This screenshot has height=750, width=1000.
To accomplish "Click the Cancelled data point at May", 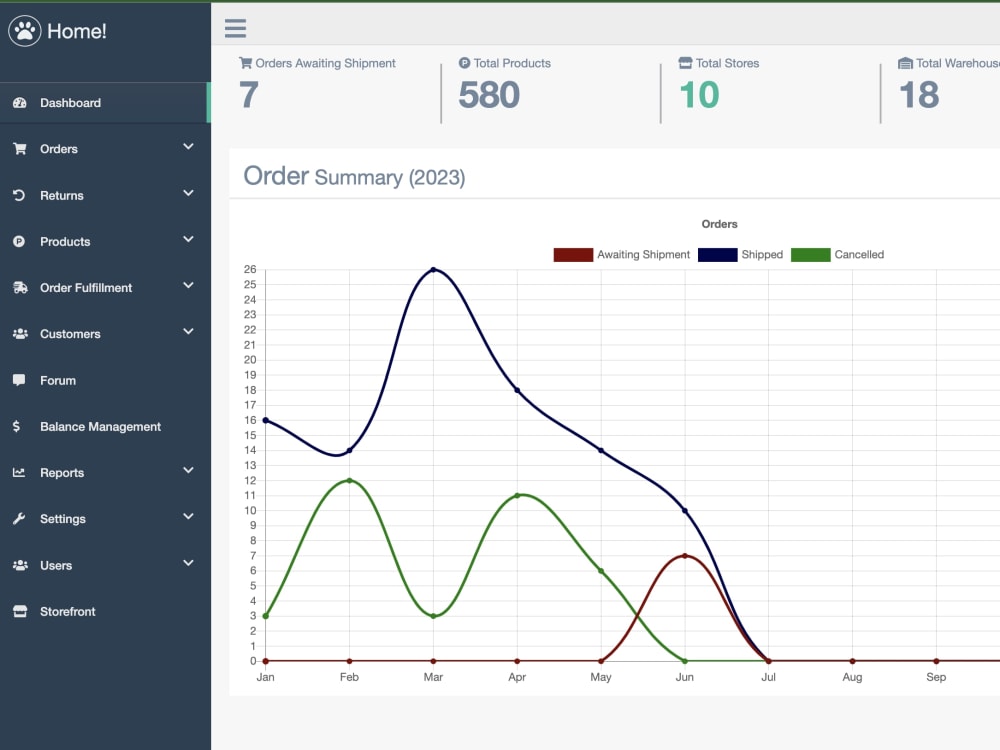I will click(x=601, y=571).
